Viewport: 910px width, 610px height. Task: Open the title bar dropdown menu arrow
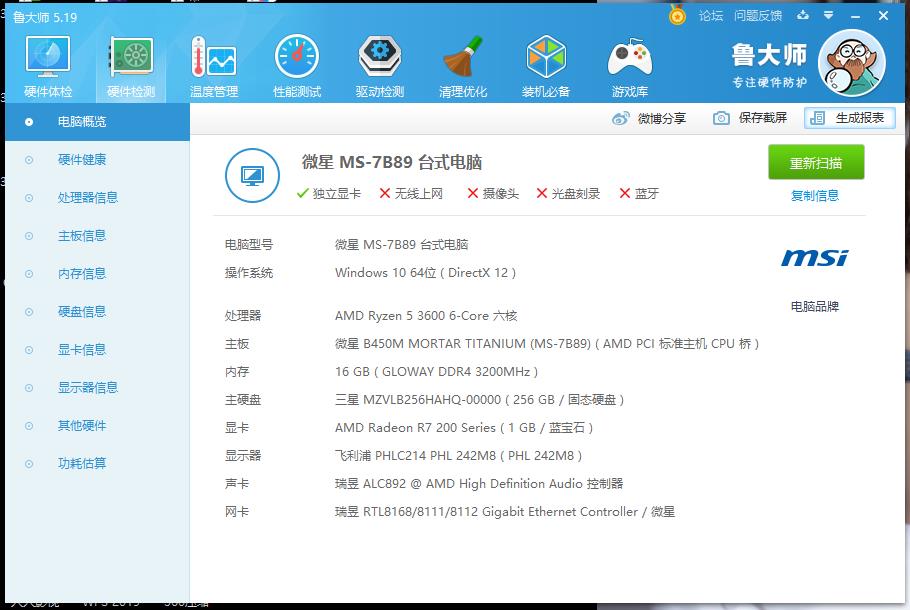828,15
